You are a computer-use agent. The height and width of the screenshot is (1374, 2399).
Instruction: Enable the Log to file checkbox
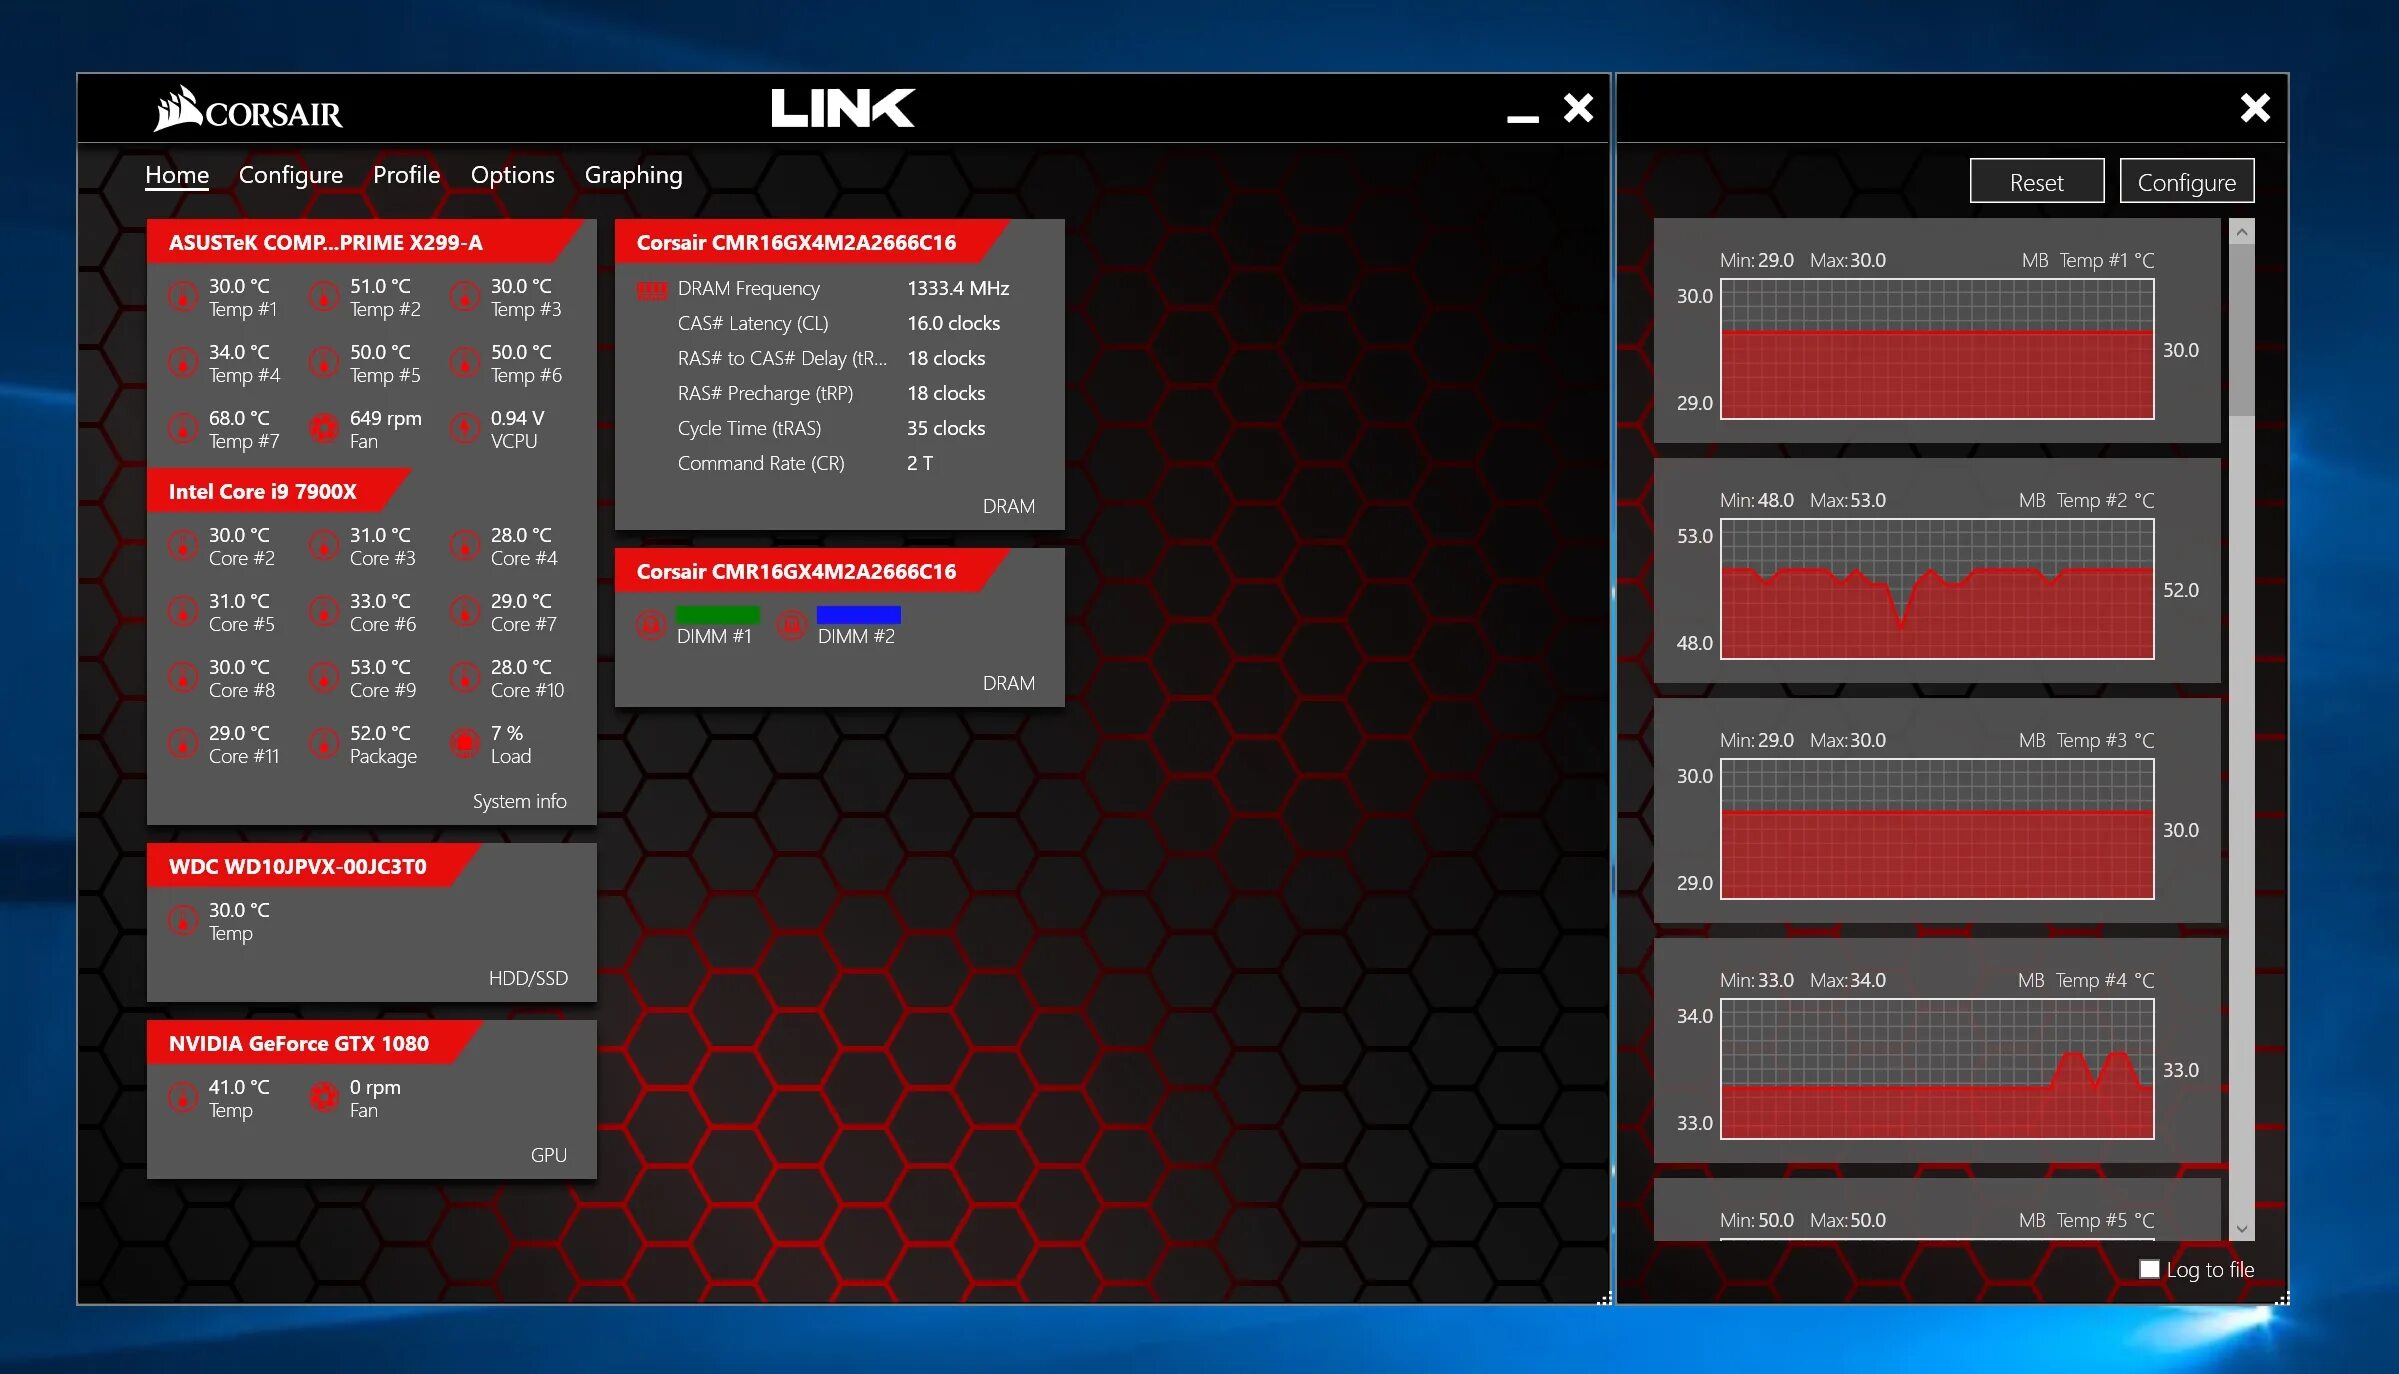pyautogui.click(x=2149, y=1269)
